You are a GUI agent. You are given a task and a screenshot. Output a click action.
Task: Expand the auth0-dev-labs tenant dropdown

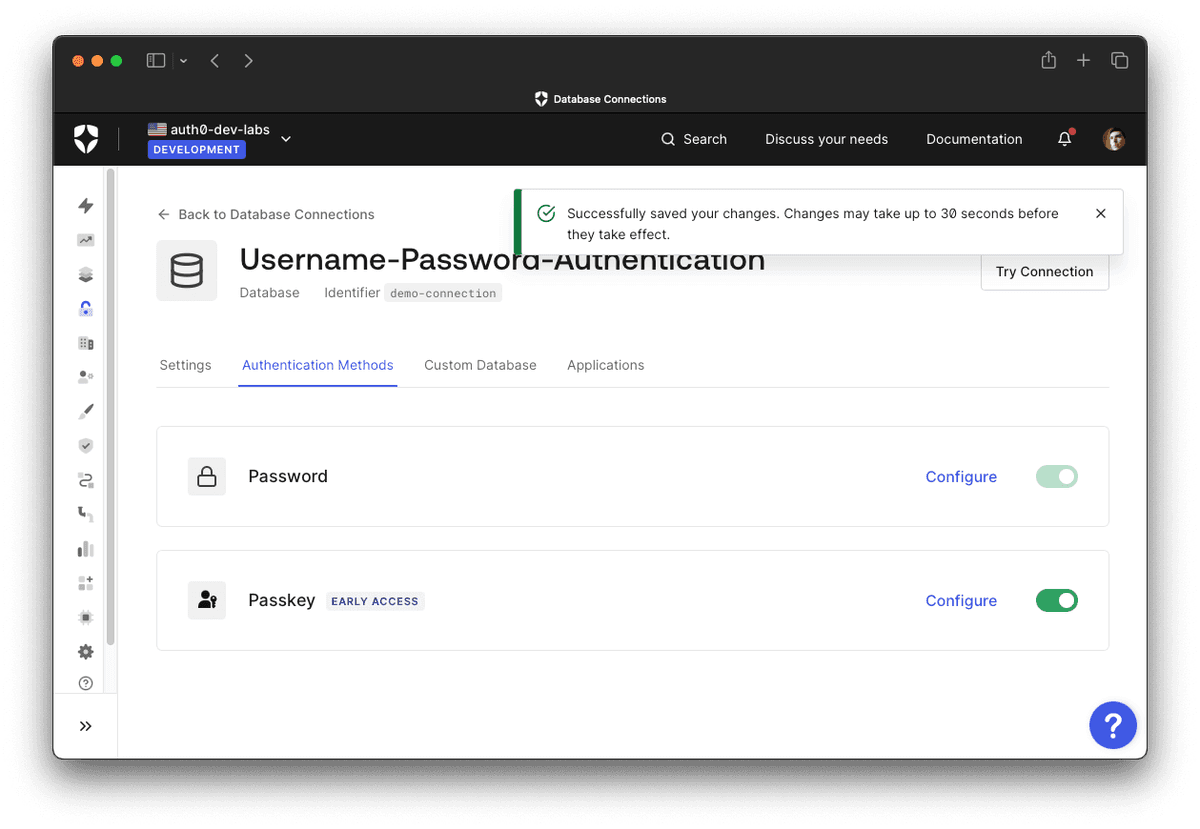pyautogui.click(x=286, y=139)
